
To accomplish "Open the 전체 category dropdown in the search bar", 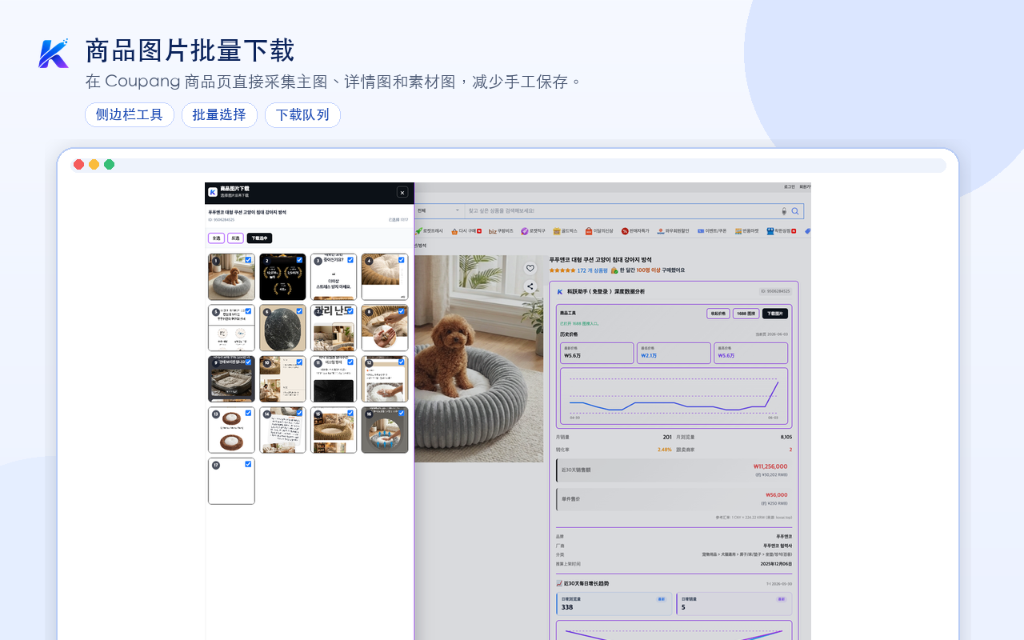I will click(x=438, y=211).
